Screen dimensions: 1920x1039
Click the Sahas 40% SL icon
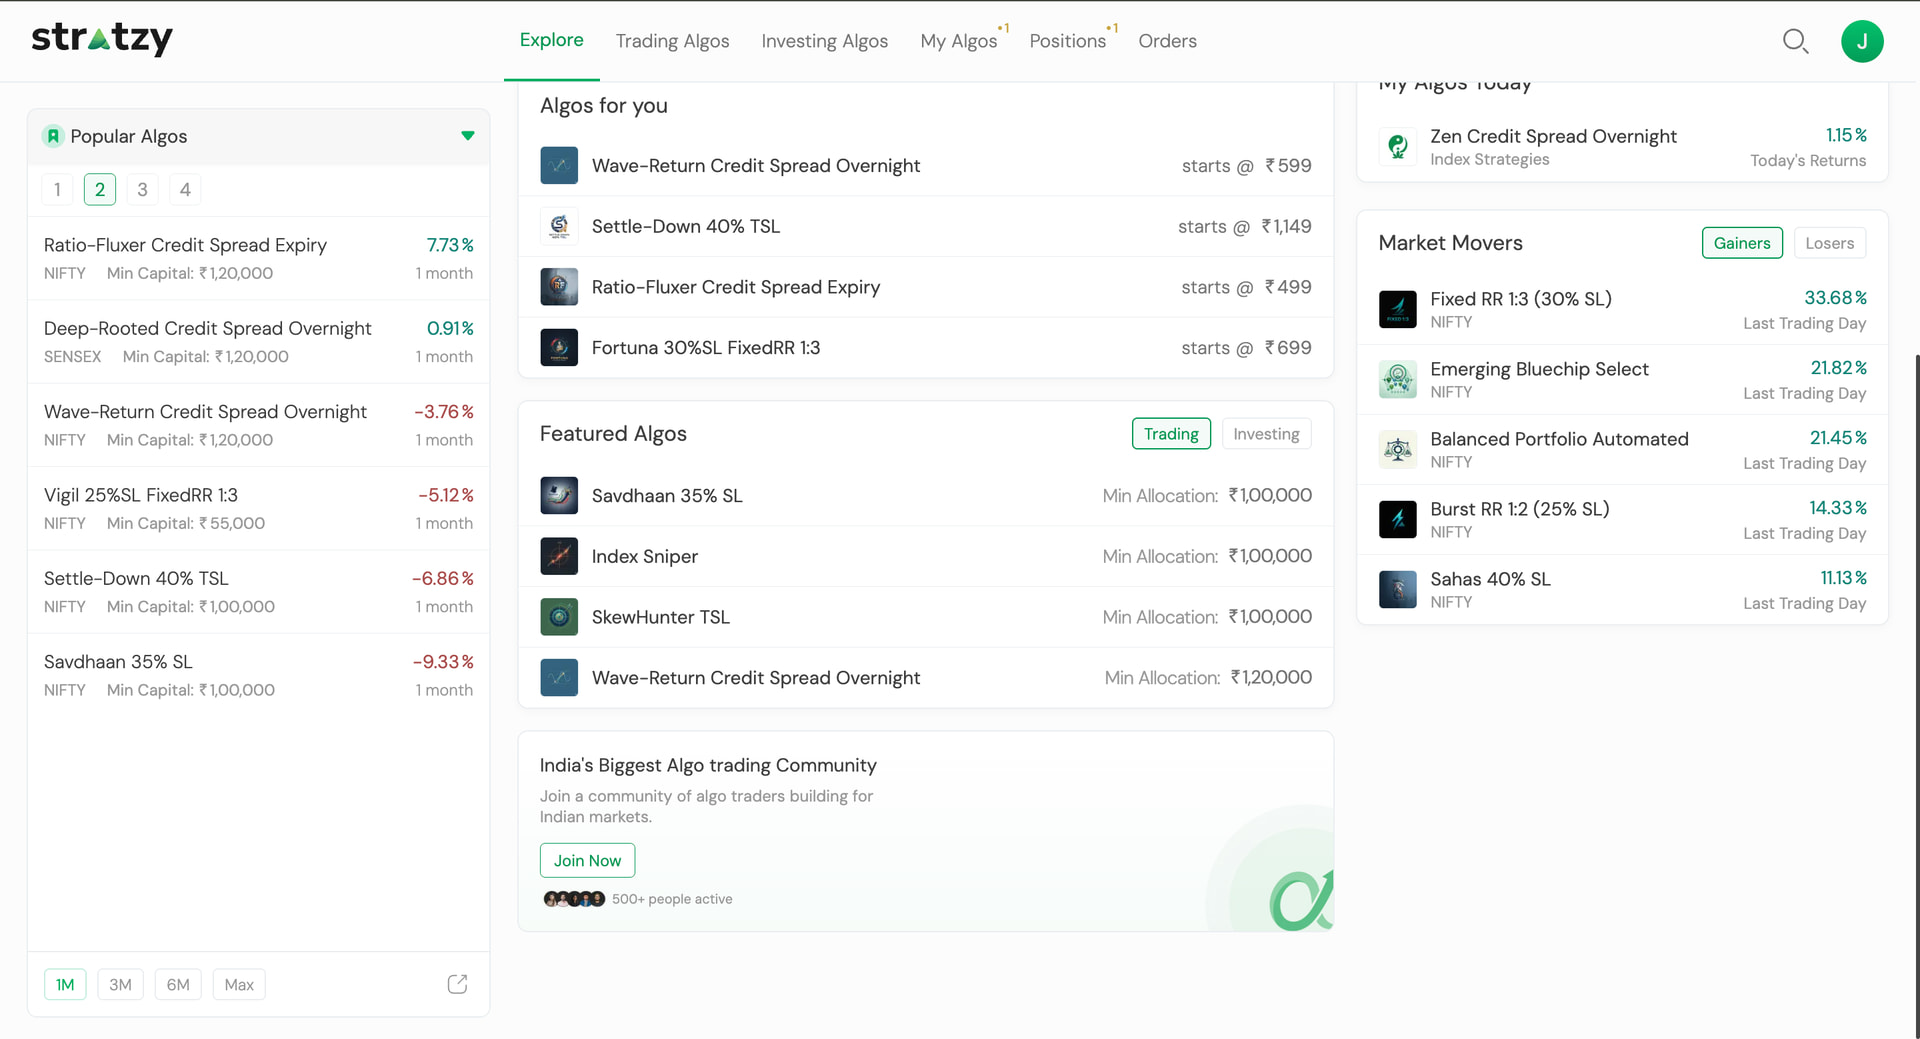(x=1397, y=589)
